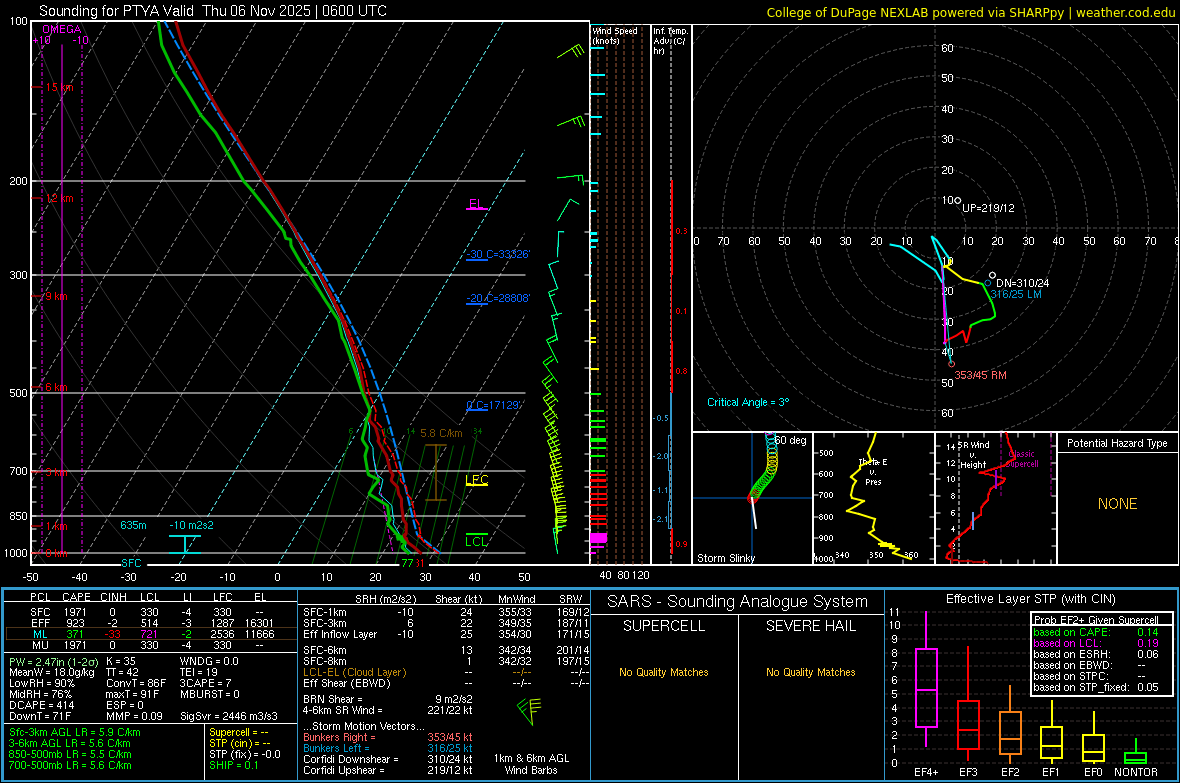The width and height of the screenshot is (1180, 783).
Task: Click the BRN Shear = 9 m2/s2 row
Action: 388,699
